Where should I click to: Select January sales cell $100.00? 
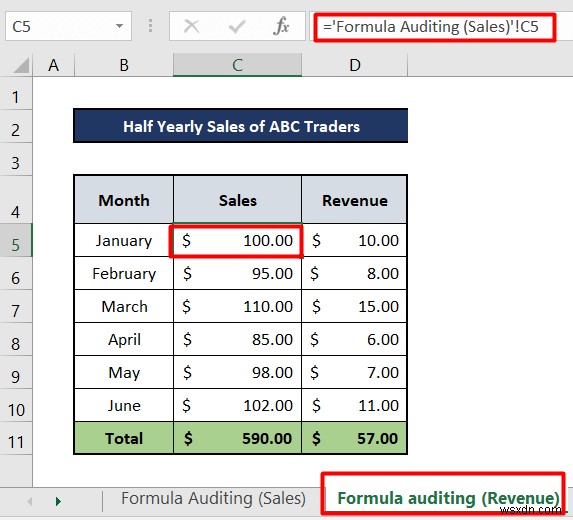pos(237,240)
